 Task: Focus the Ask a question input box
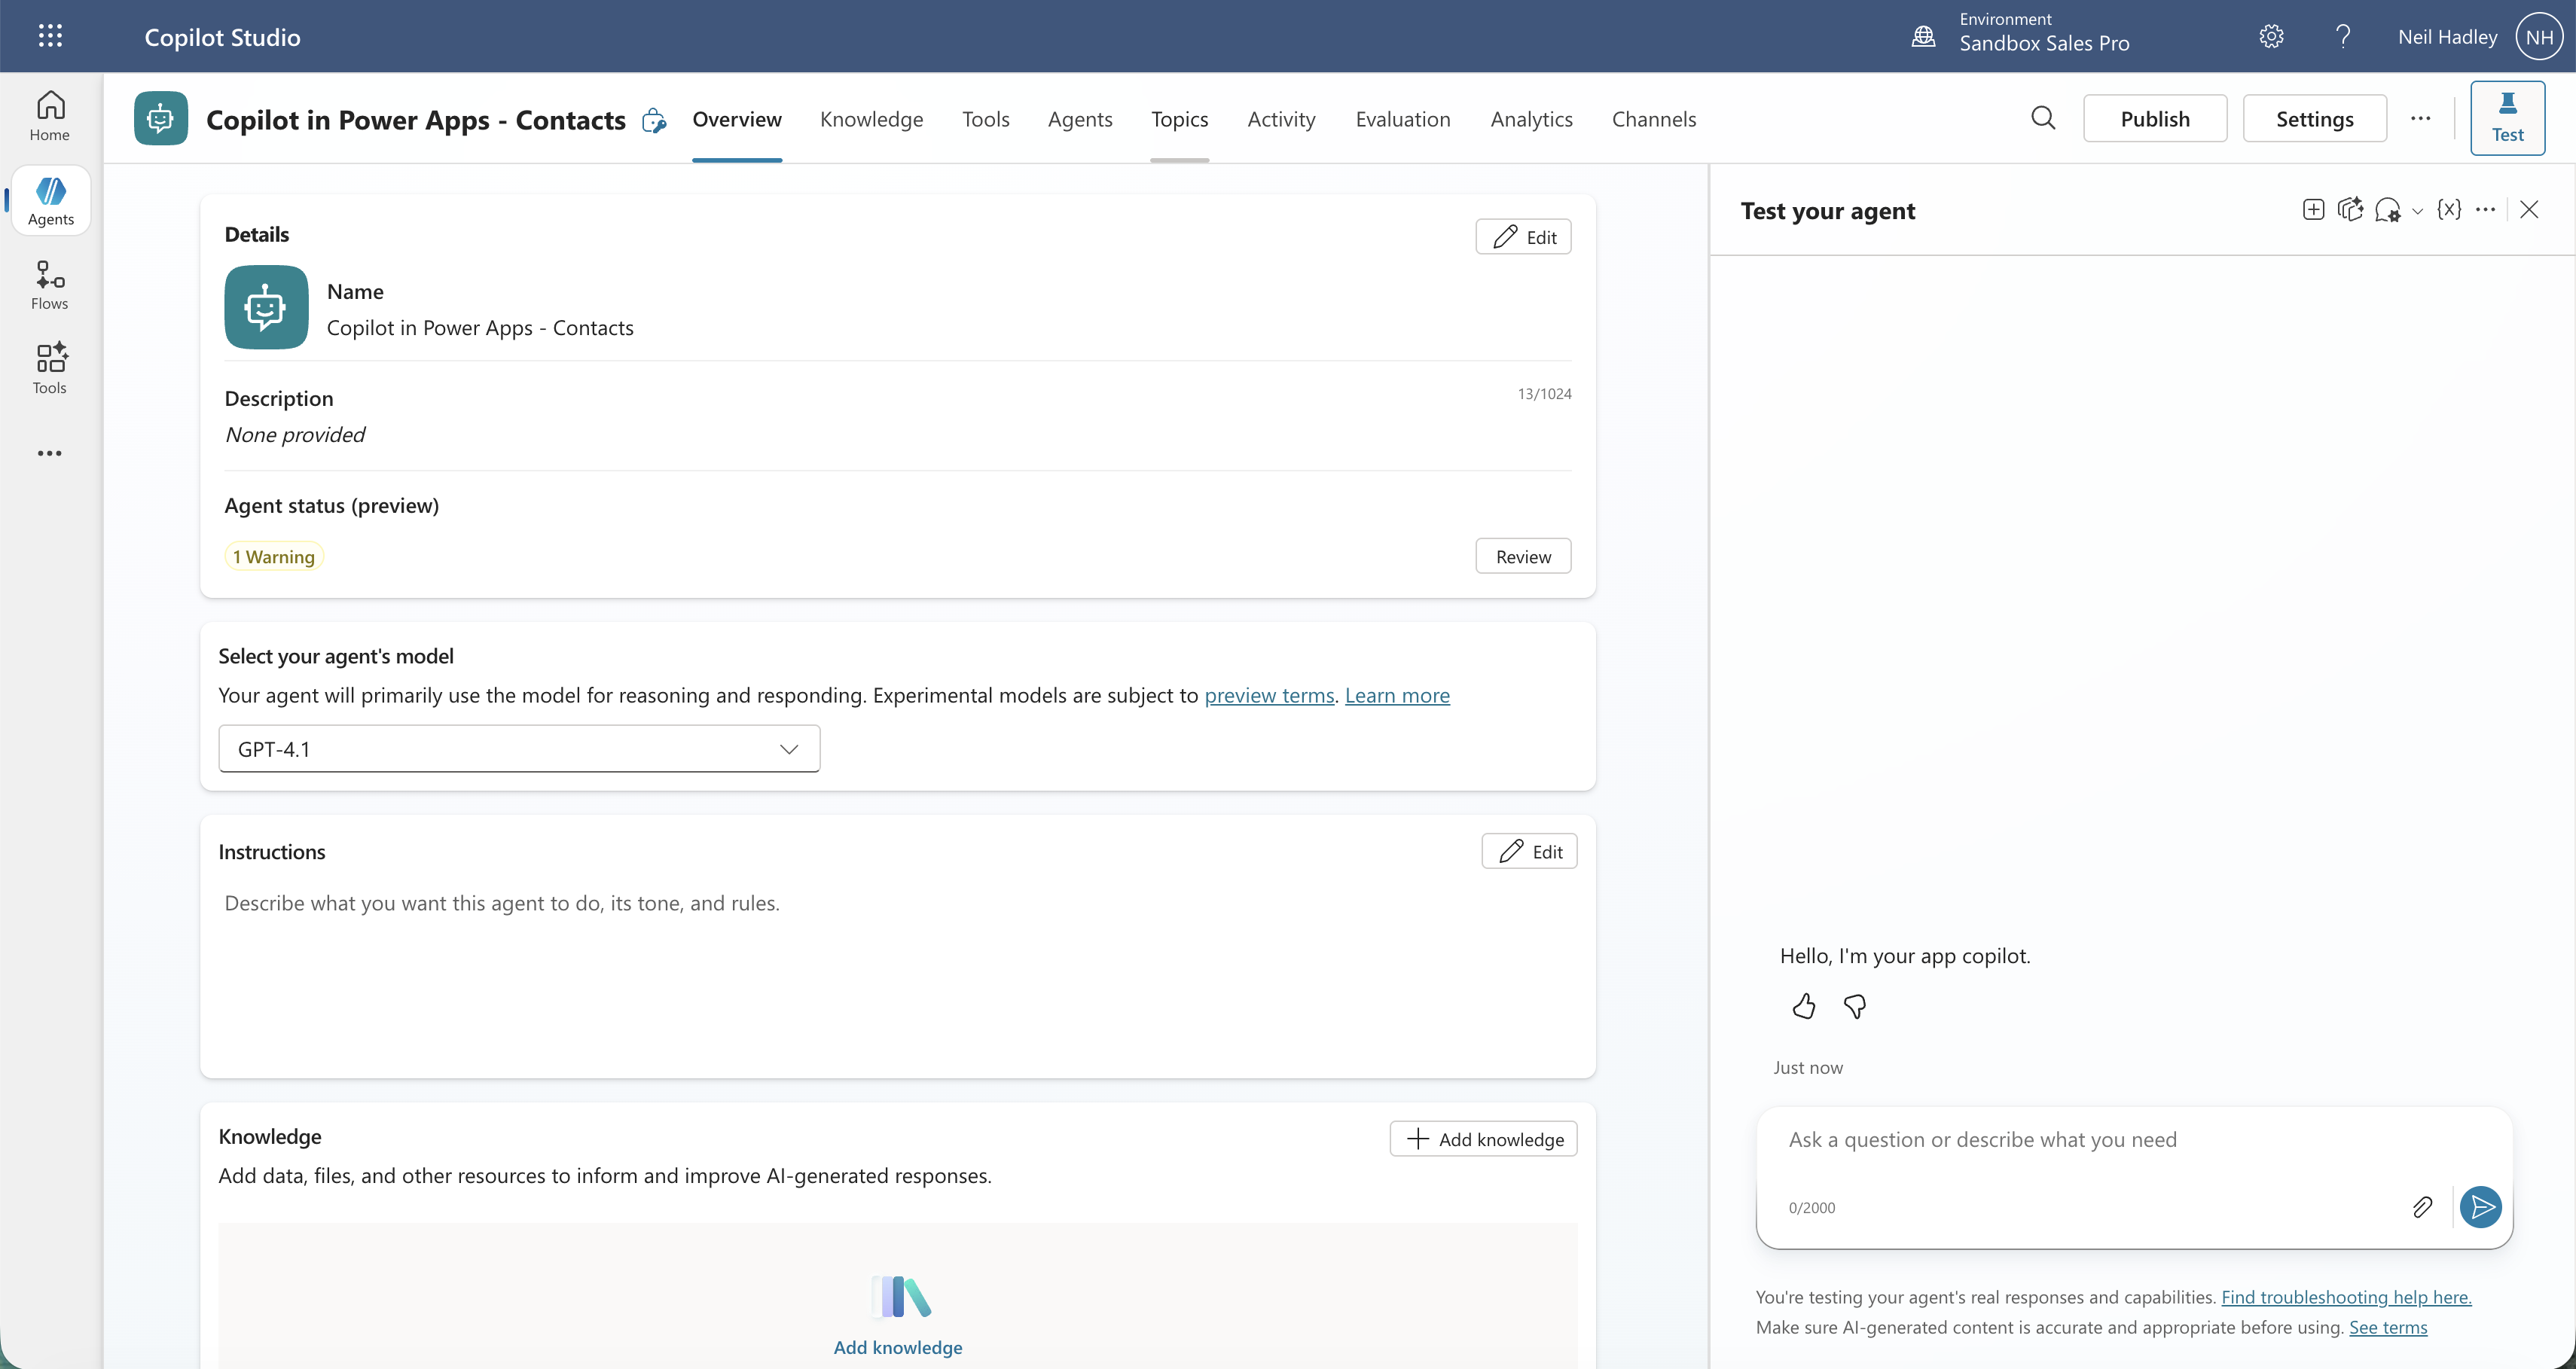coord(2134,1140)
